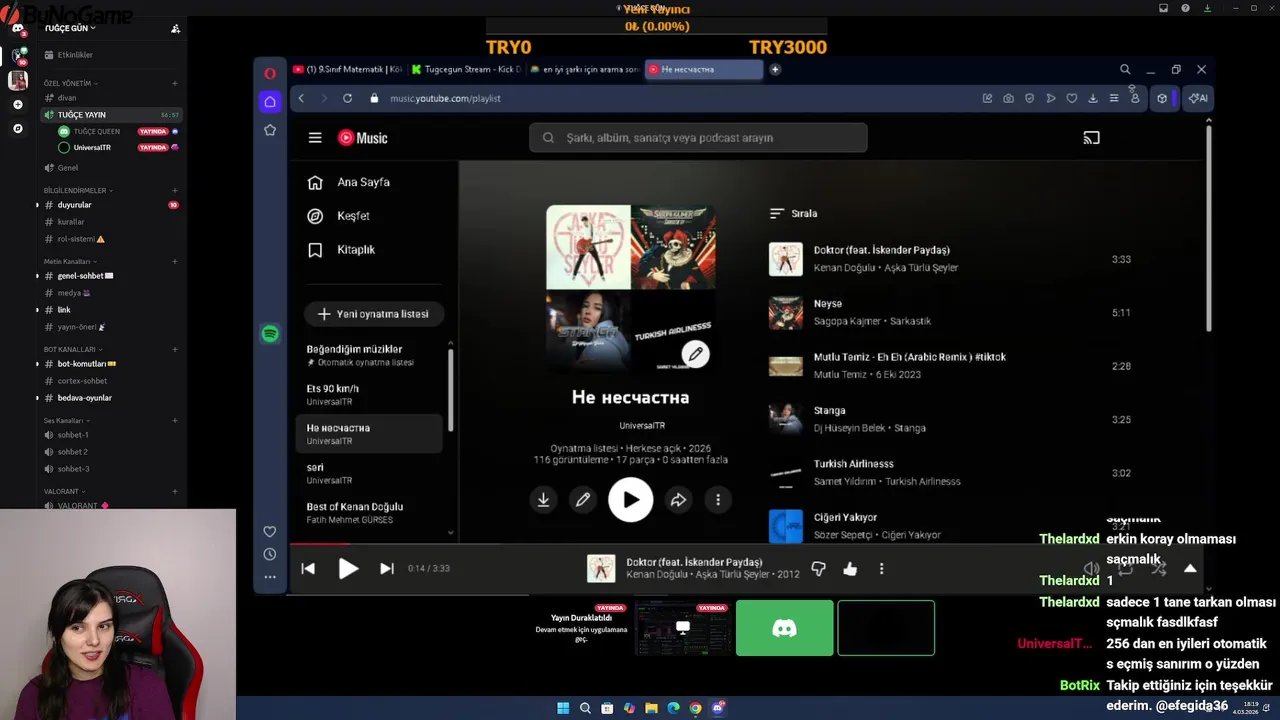Expand the player page with the up arrow
1280x720 pixels.
pyautogui.click(x=1190, y=568)
